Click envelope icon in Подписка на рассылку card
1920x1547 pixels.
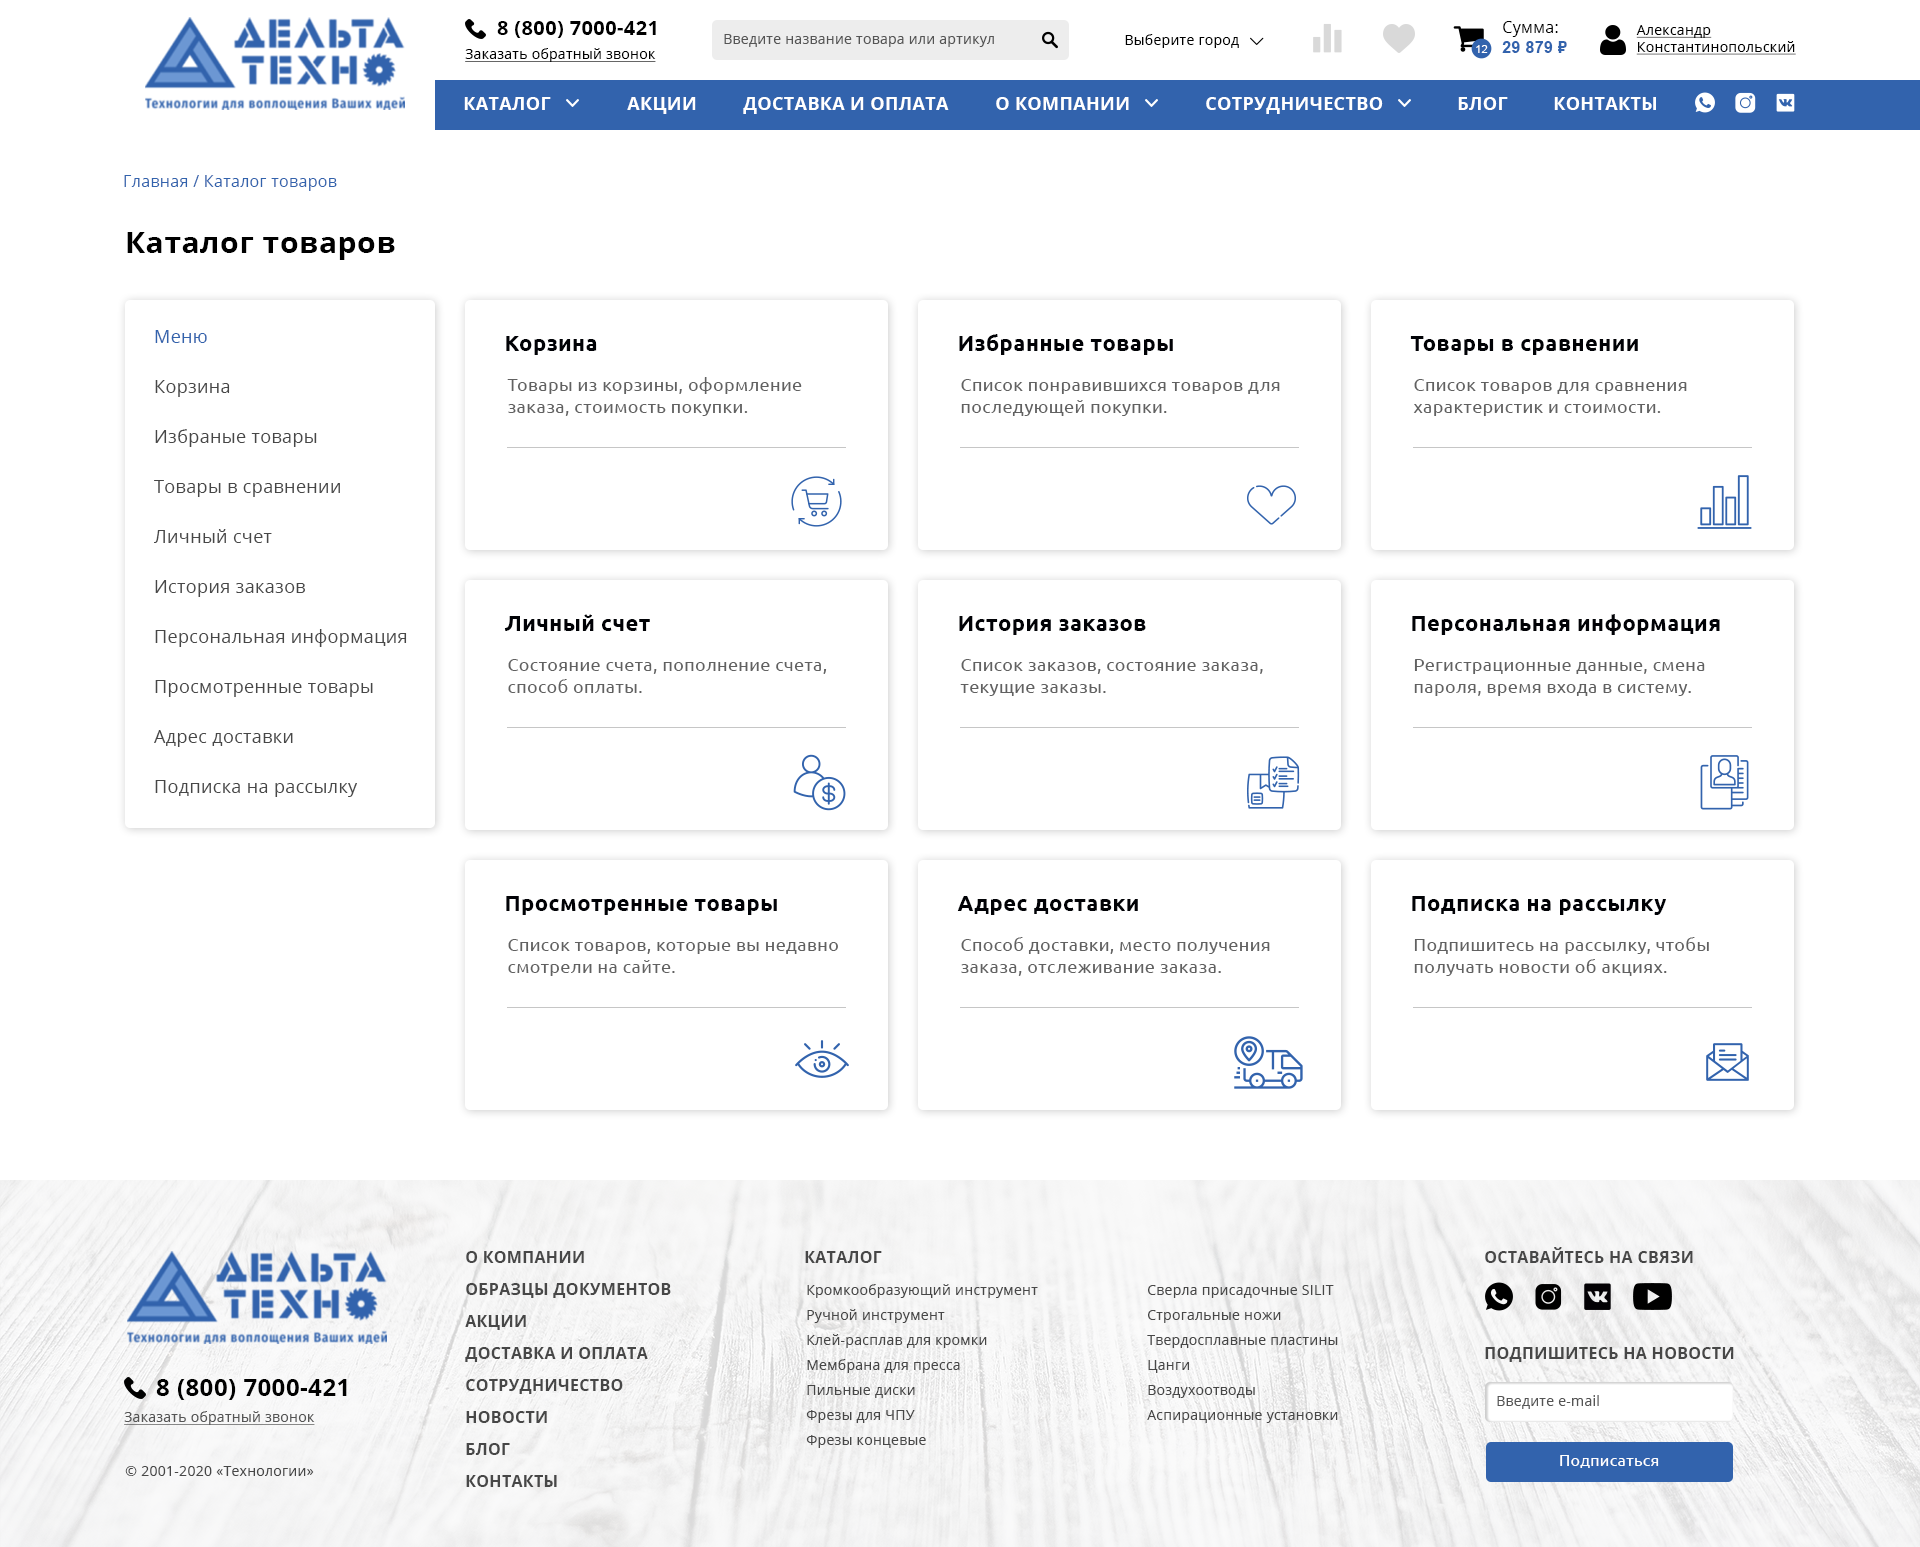pos(1727,1062)
